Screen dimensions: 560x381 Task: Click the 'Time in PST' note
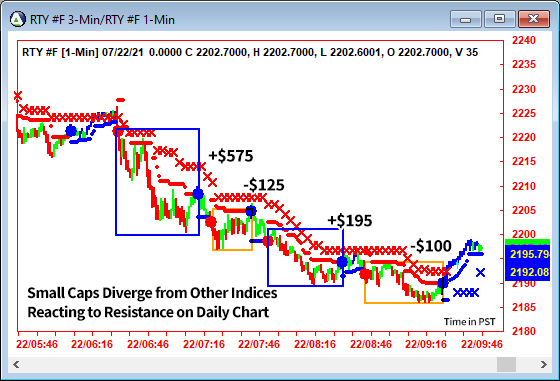[x=469, y=322]
